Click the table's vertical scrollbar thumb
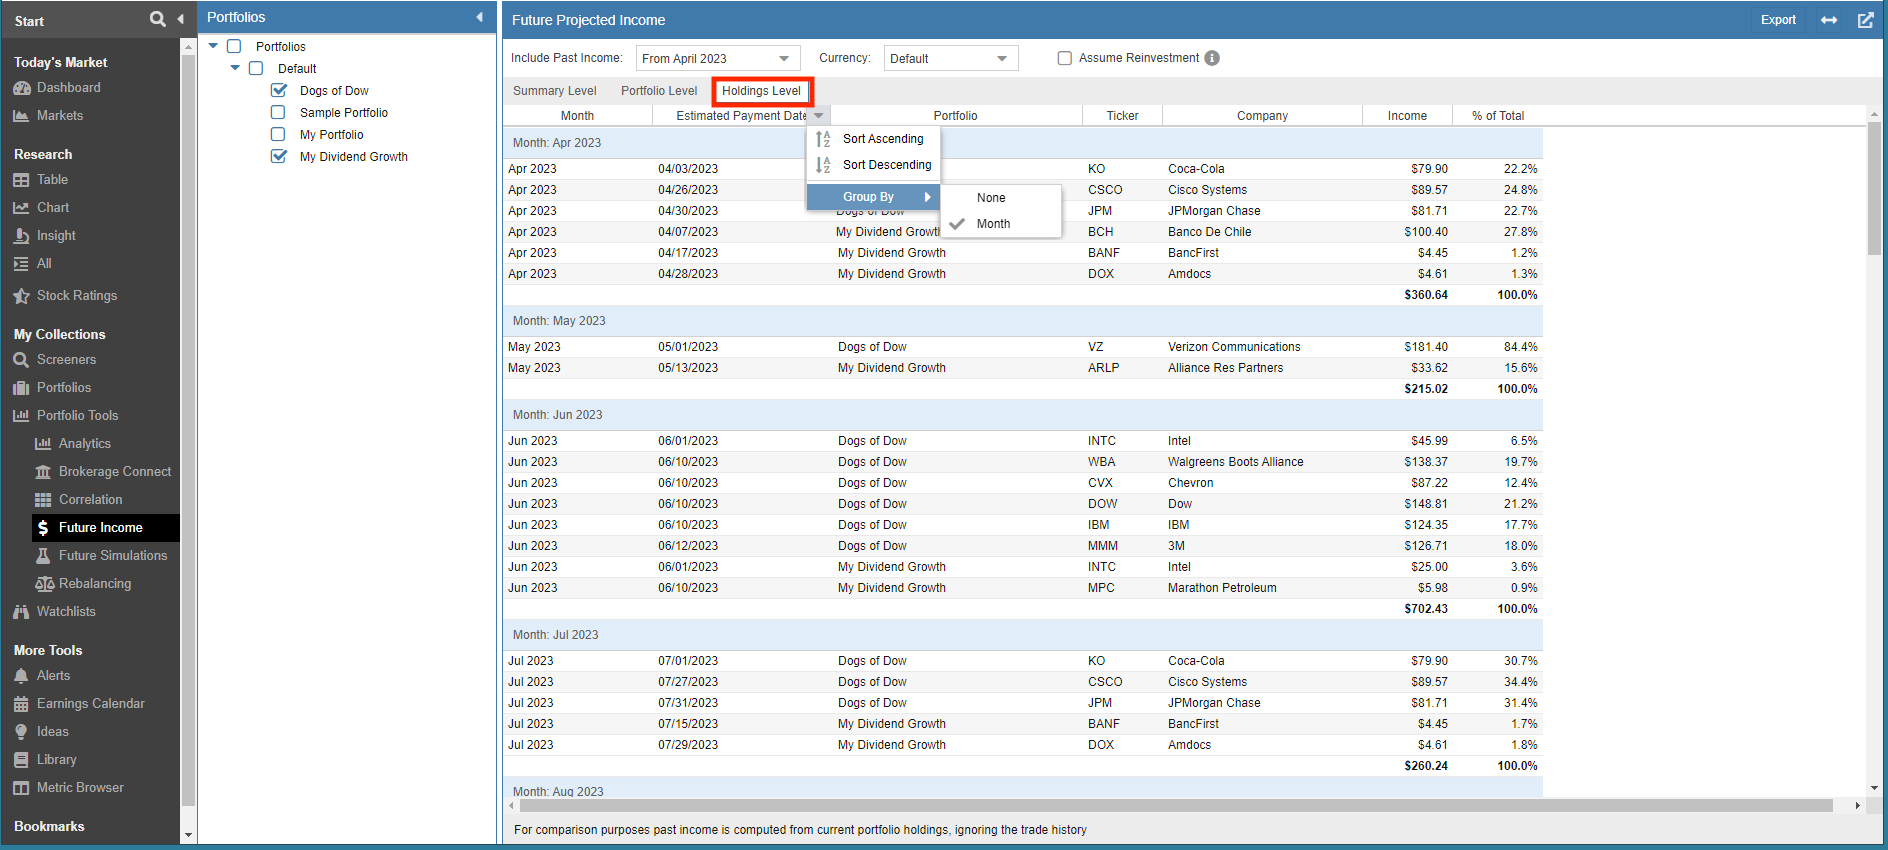Image resolution: width=1888 pixels, height=850 pixels. pyautogui.click(x=1874, y=189)
